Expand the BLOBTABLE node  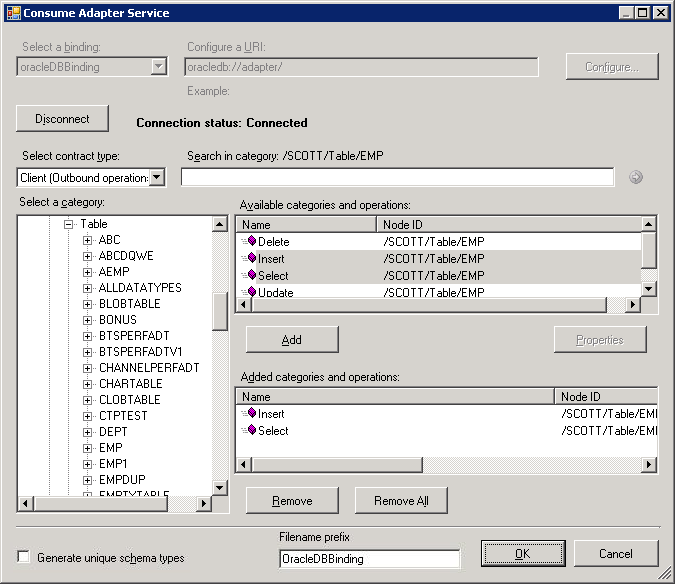[x=87, y=304]
